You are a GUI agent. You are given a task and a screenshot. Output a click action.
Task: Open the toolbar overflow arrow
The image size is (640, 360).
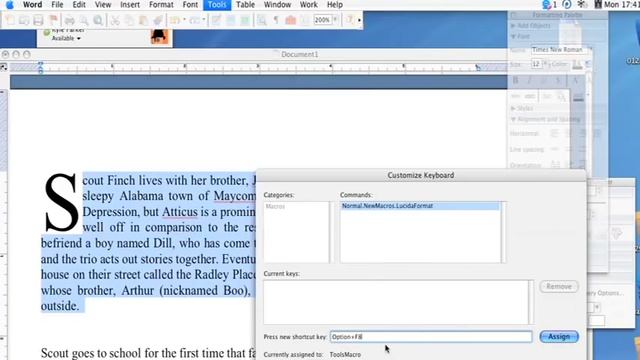tap(360, 20)
